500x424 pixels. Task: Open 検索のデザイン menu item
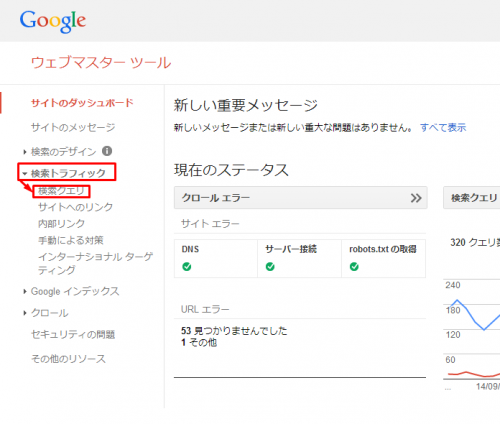click(63, 152)
